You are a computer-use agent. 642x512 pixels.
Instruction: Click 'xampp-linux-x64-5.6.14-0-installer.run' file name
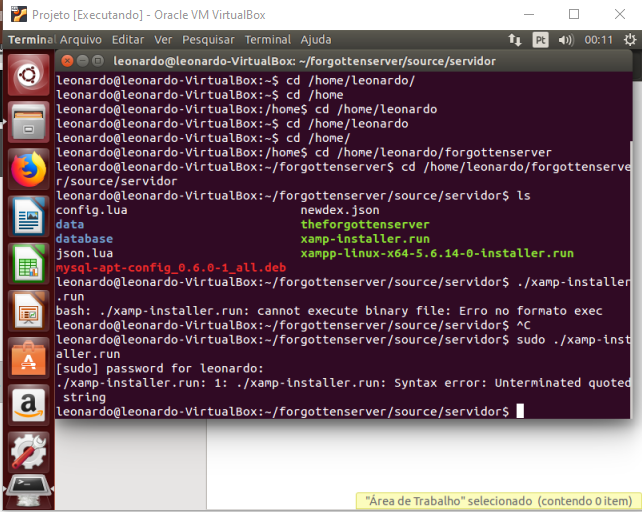click(x=437, y=253)
